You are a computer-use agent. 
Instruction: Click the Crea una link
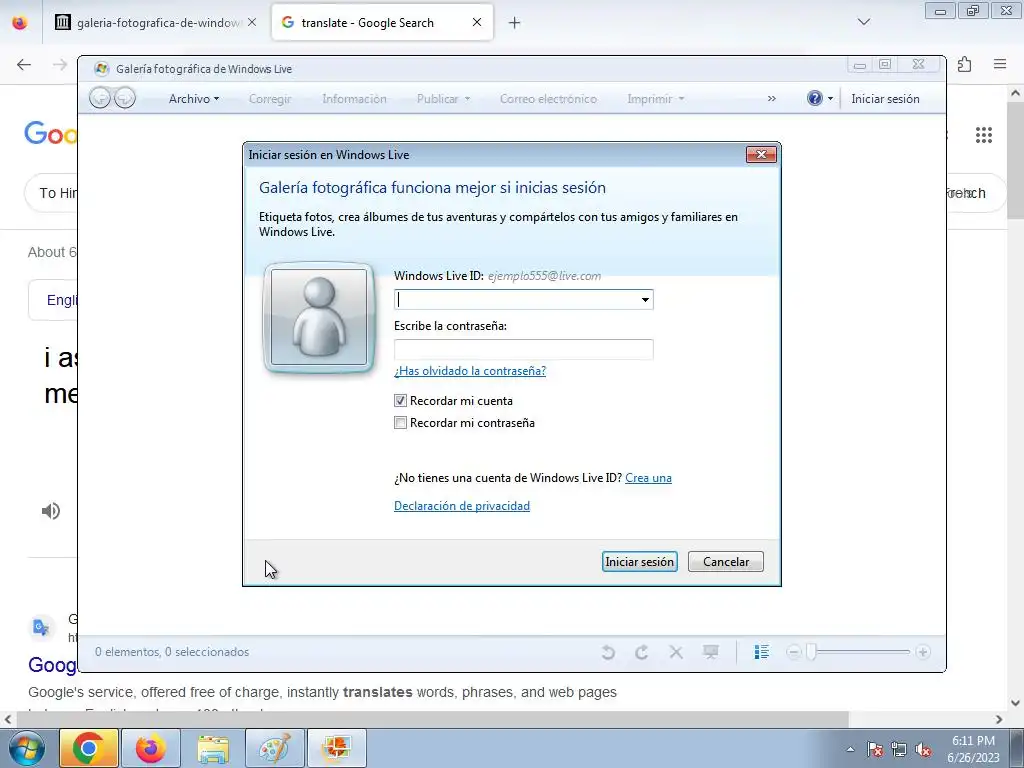[x=648, y=477]
